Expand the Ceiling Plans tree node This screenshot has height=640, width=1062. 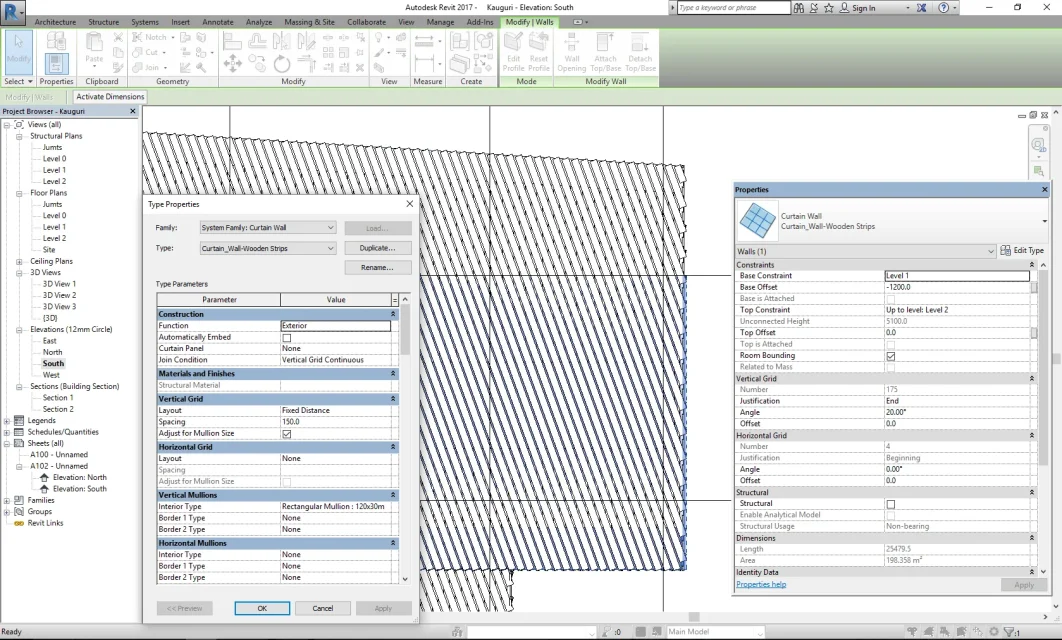click(19, 261)
